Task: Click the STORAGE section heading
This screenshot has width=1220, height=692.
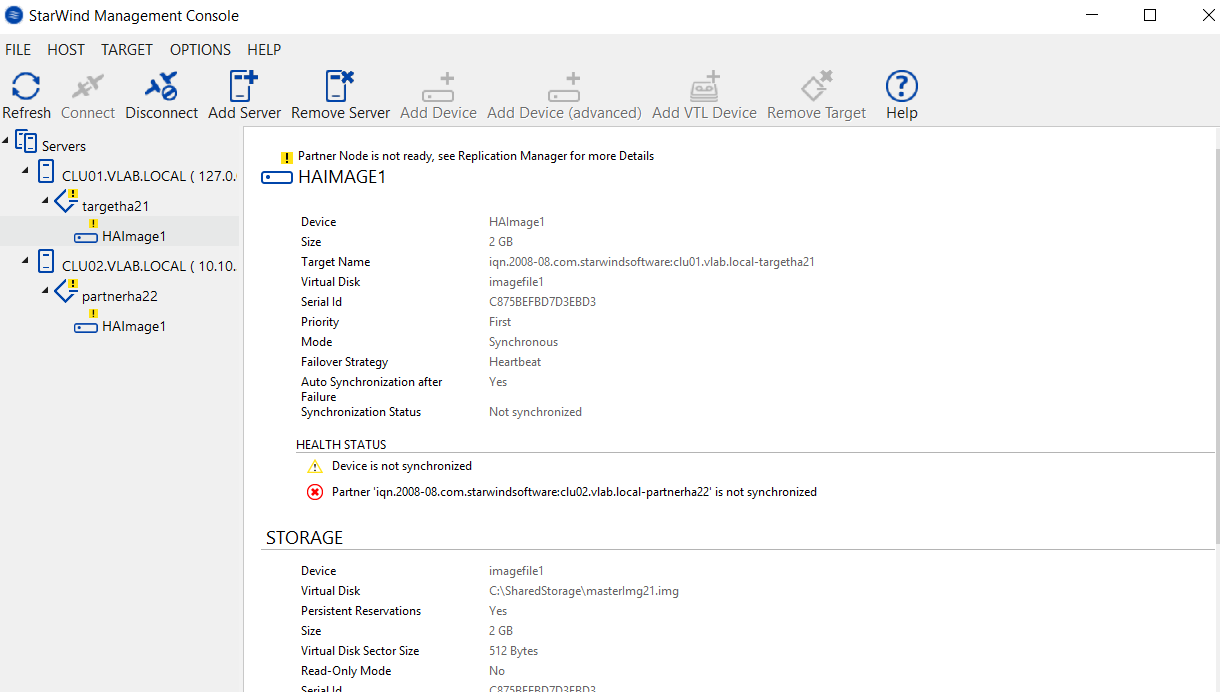Action: (x=304, y=538)
